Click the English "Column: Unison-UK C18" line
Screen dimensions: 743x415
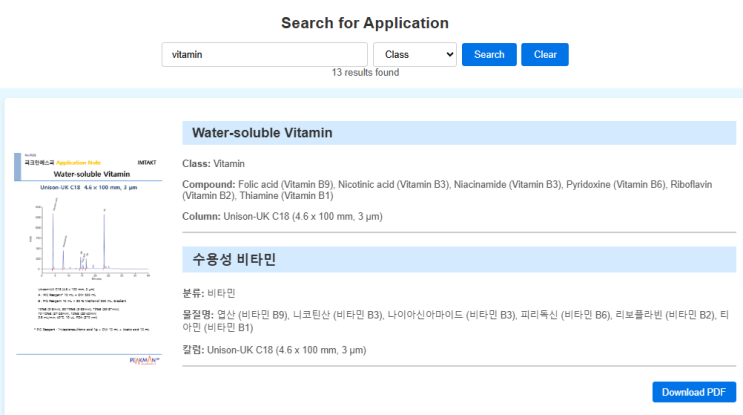point(282,217)
